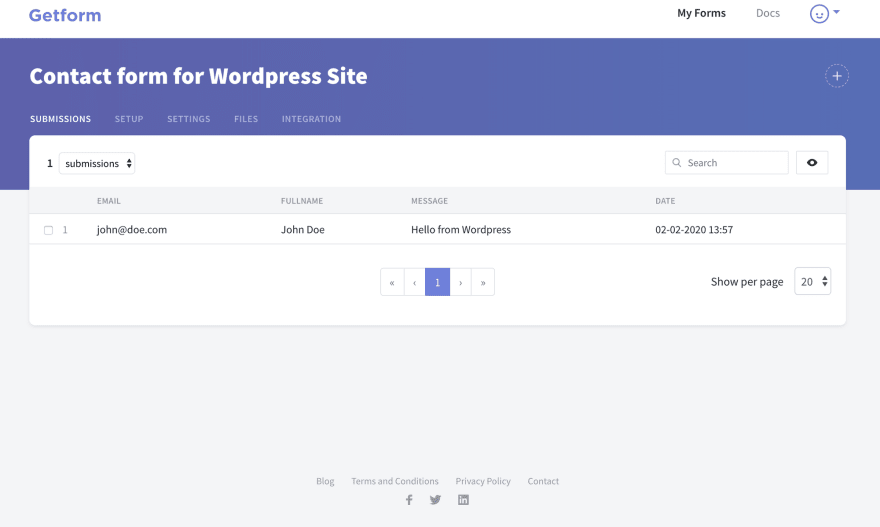
Task: Click the Hello from Wordpress message
Action: (x=461, y=230)
